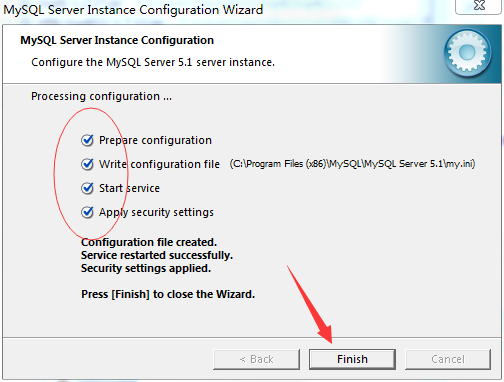Click the Service restarted successfully message
This screenshot has width=504, height=382.
click(x=157, y=255)
